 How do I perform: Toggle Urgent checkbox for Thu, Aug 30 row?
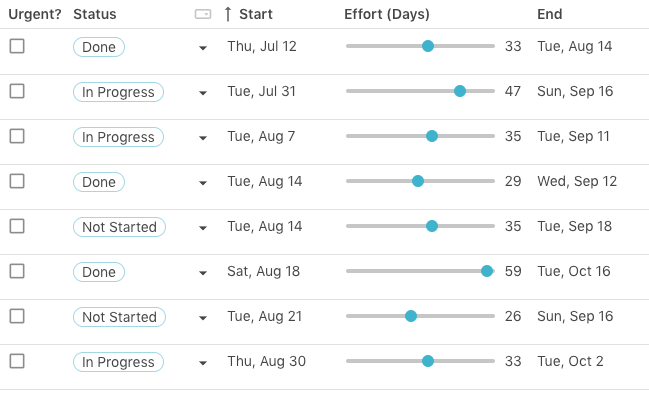[x=17, y=361]
